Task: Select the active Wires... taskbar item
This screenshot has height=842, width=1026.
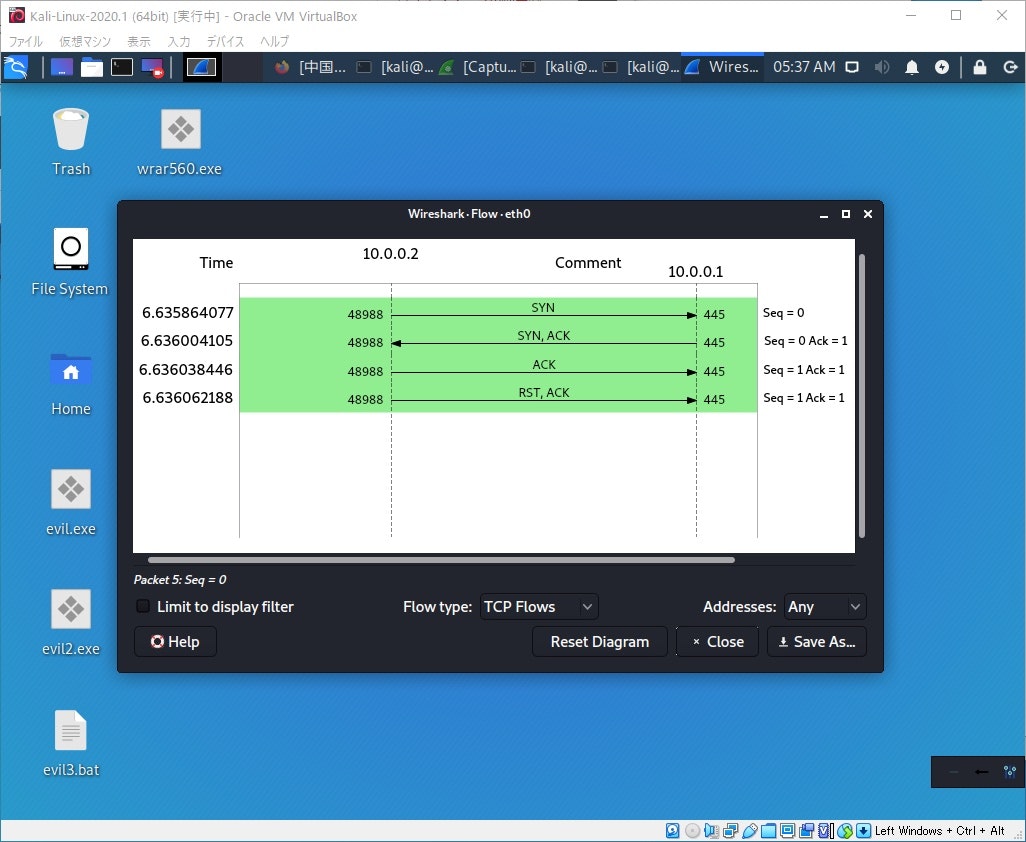Action: [x=722, y=67]
